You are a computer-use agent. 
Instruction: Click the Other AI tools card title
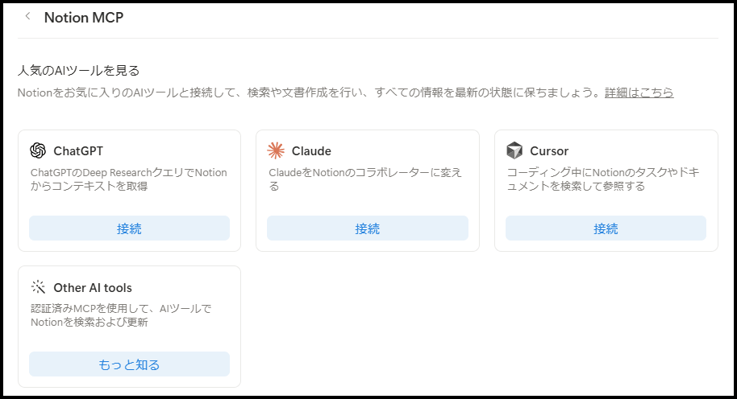(x=93, y=287)
